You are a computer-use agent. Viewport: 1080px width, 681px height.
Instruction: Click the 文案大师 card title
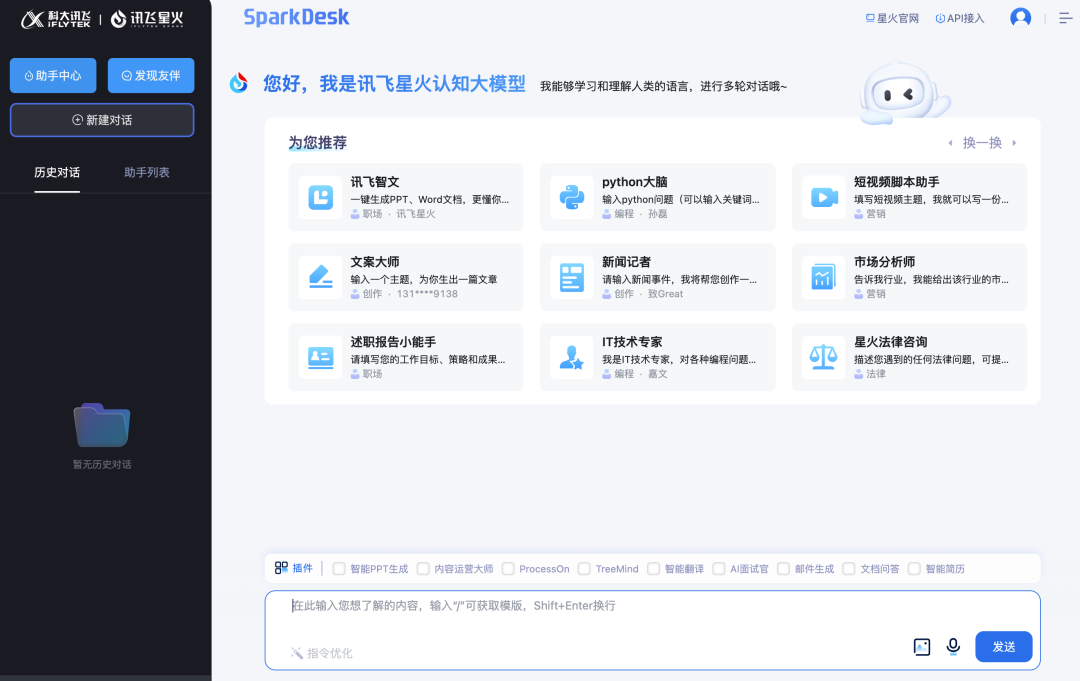click(375, 262)
